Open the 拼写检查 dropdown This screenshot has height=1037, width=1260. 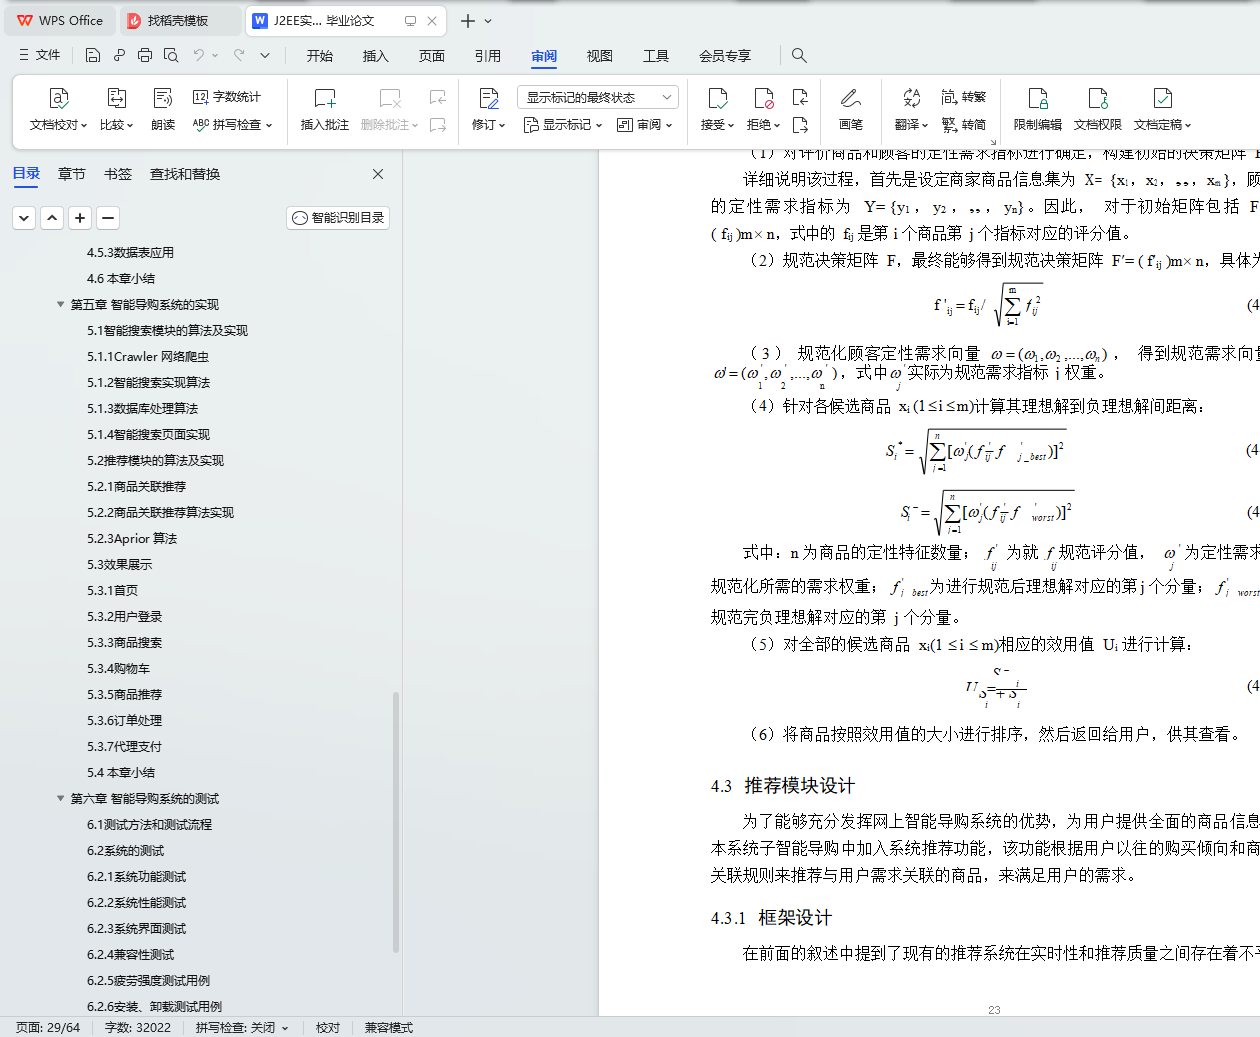pos(232,125)
